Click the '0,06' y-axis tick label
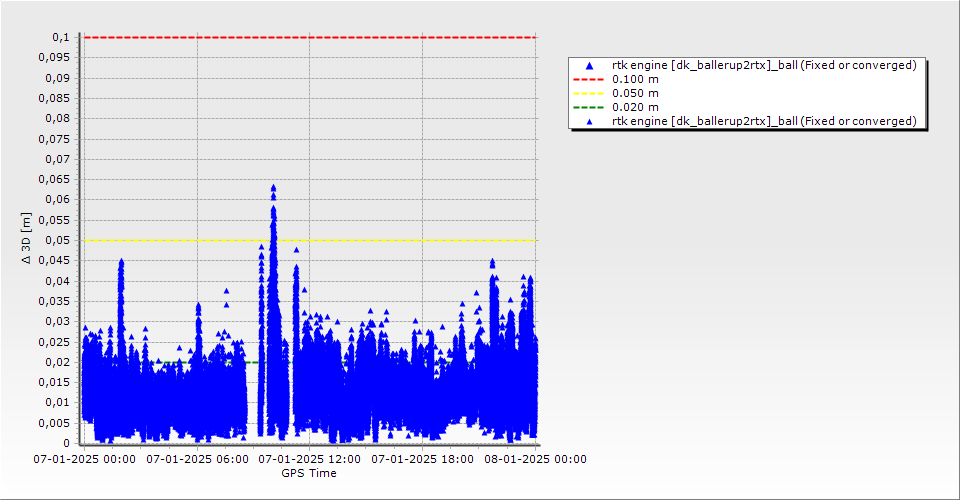The image size is (960, 500). click(x=58, y=200)
